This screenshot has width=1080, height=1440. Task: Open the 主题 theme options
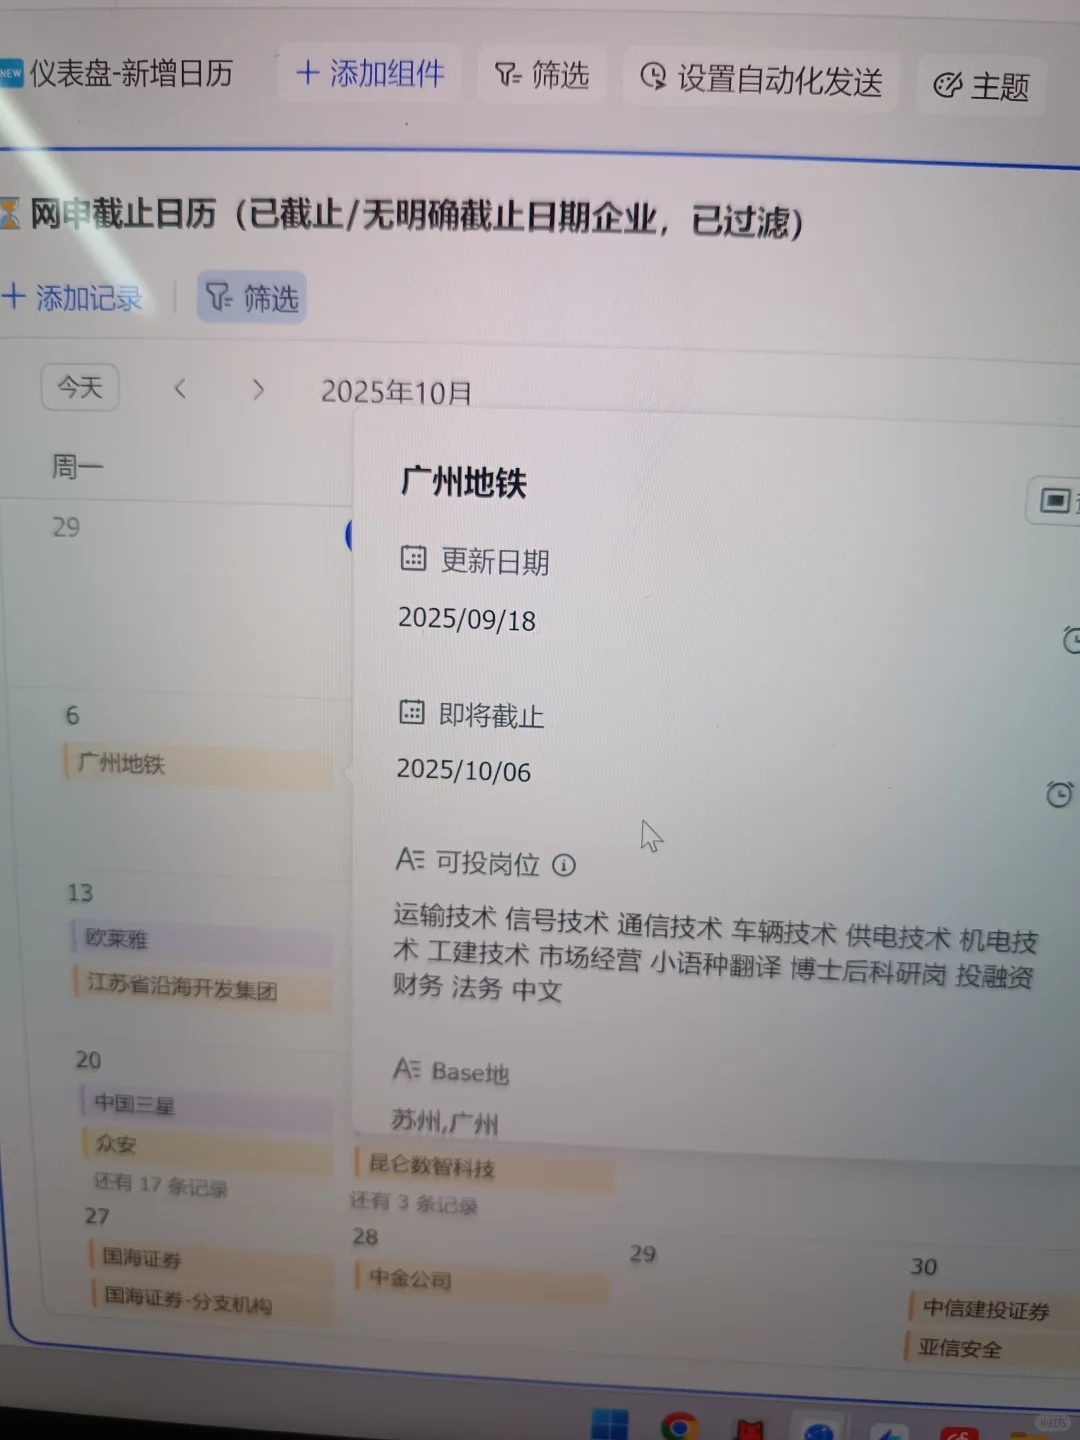coord(981,86)
